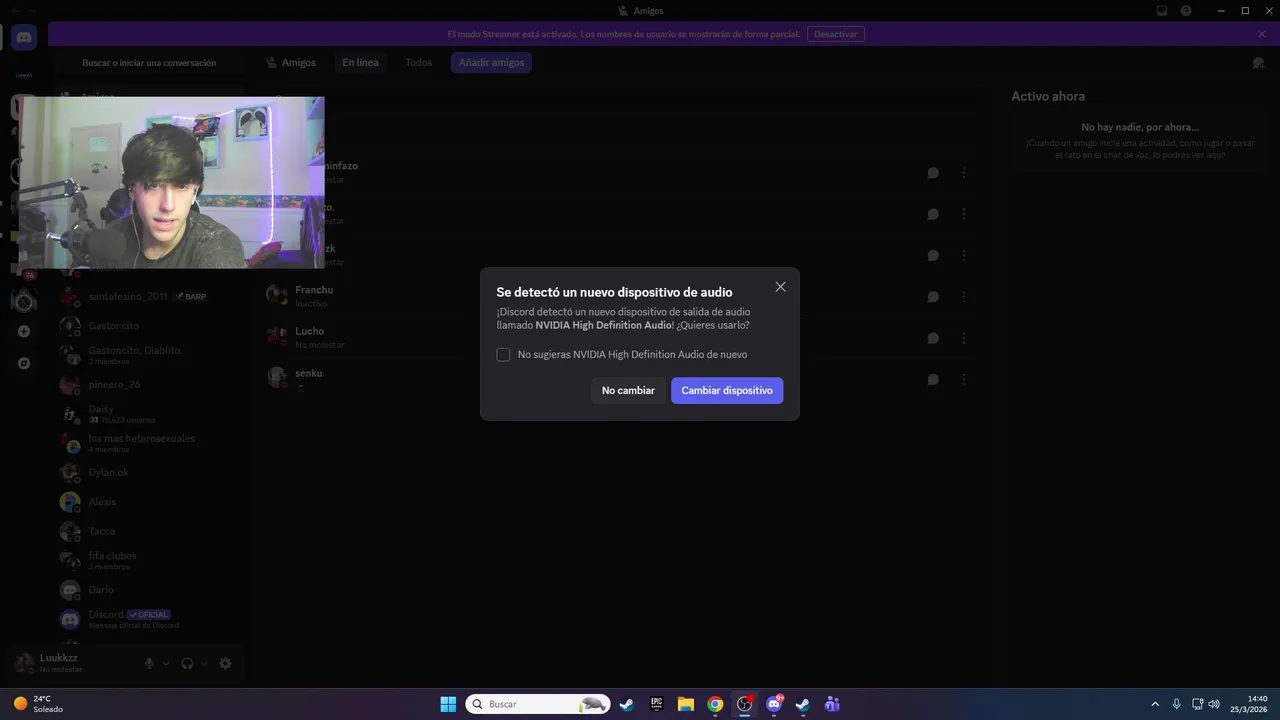Switch to 'Todos' friends tab
The width and height of the screenshot is (1280, 720).
click(x=419, y=63)
